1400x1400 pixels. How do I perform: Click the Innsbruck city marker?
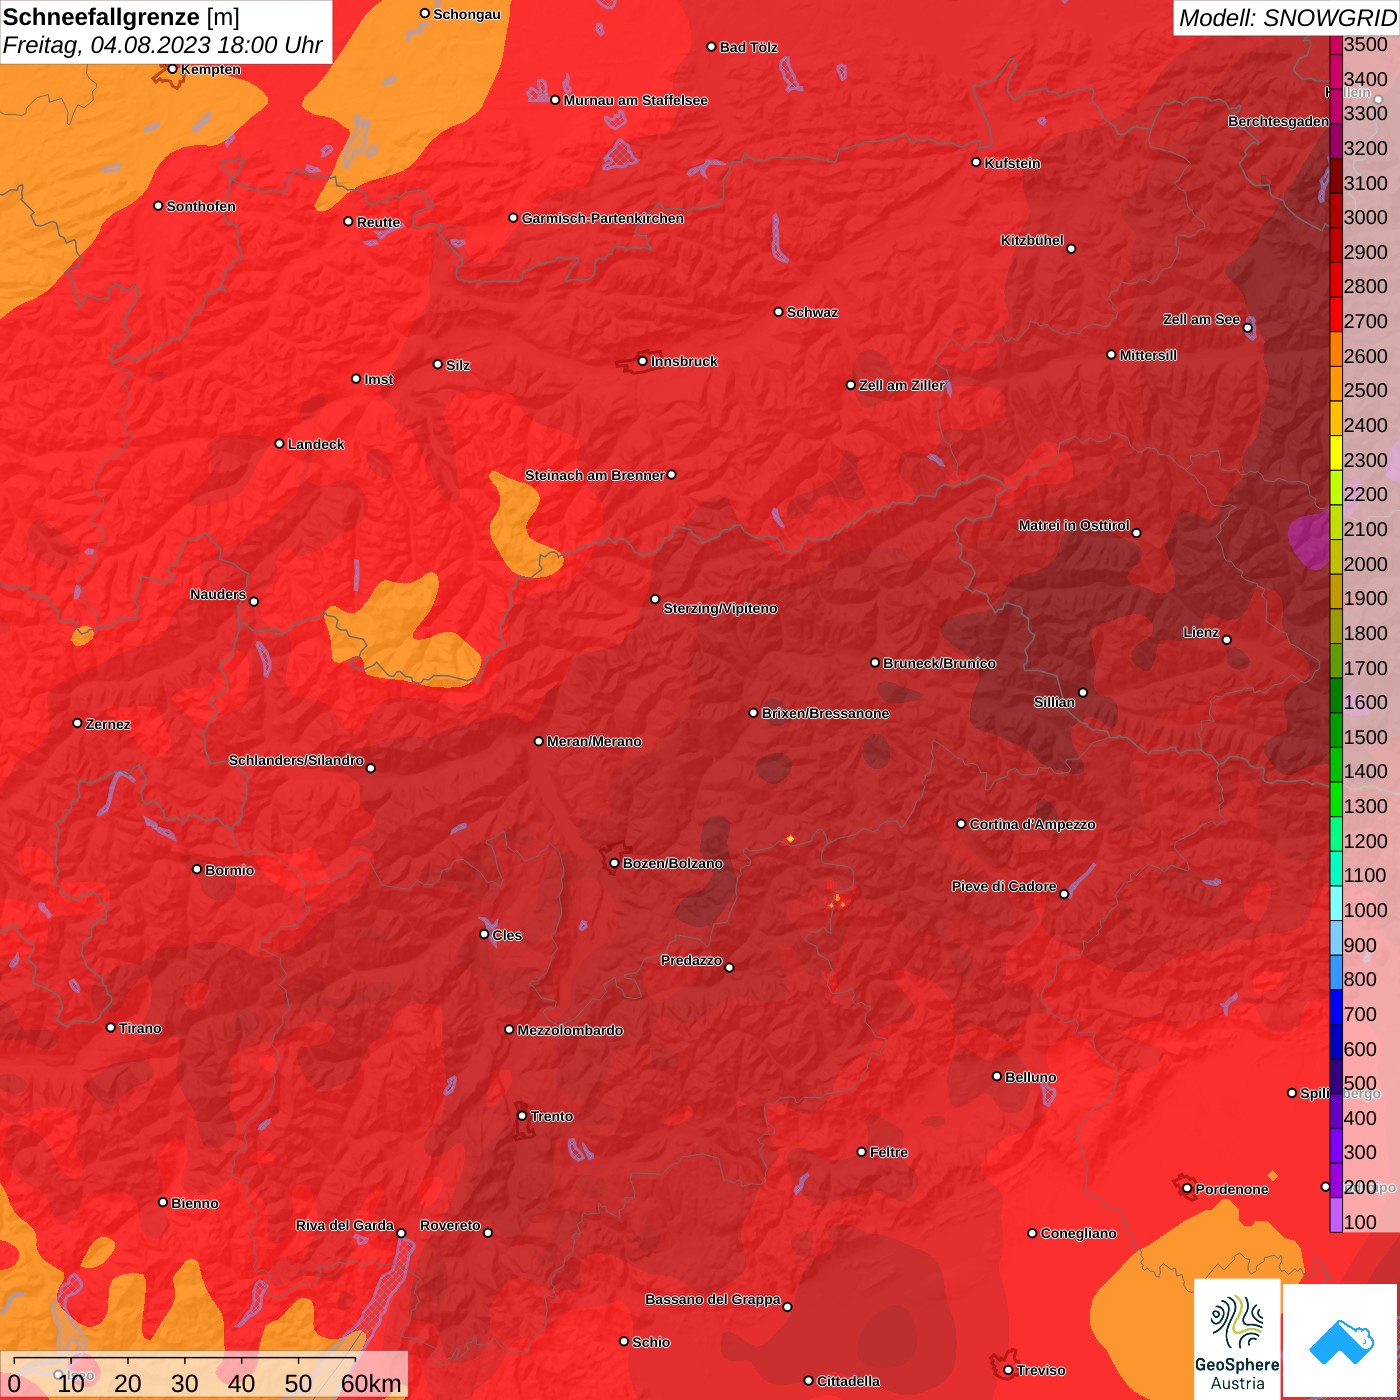coord(642,361)
